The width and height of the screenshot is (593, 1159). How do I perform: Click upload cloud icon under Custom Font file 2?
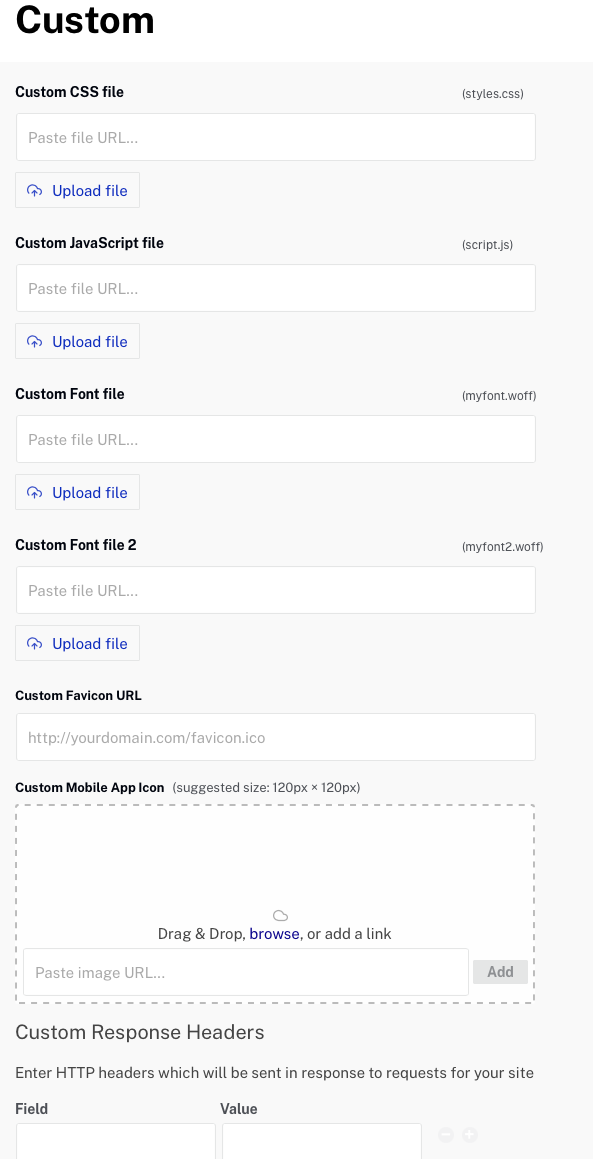tap(35, 644)
